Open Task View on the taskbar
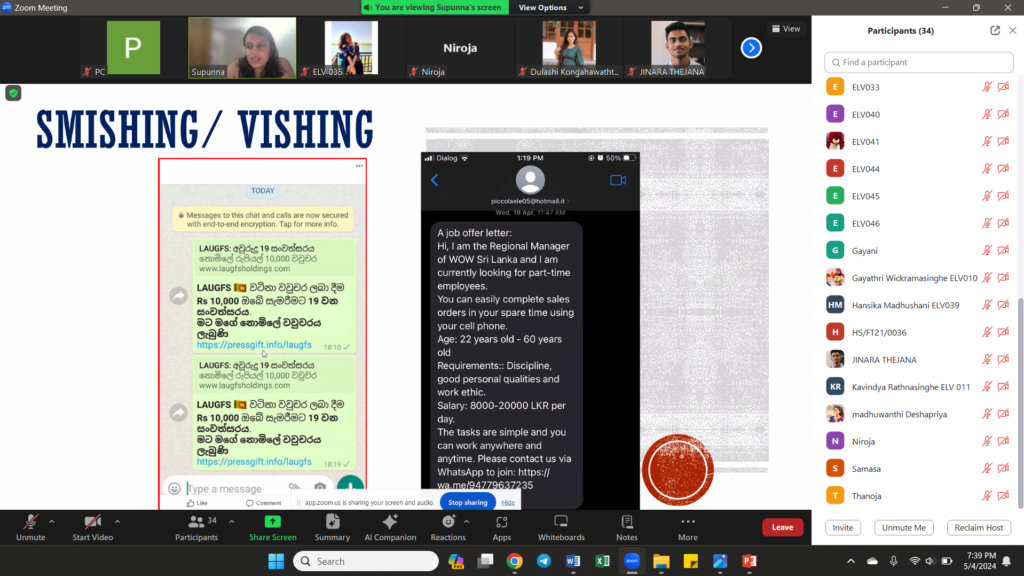Image resolution: width=1024 pixels, height=576 pixels. pyautogui.click(x=485, y=561)
